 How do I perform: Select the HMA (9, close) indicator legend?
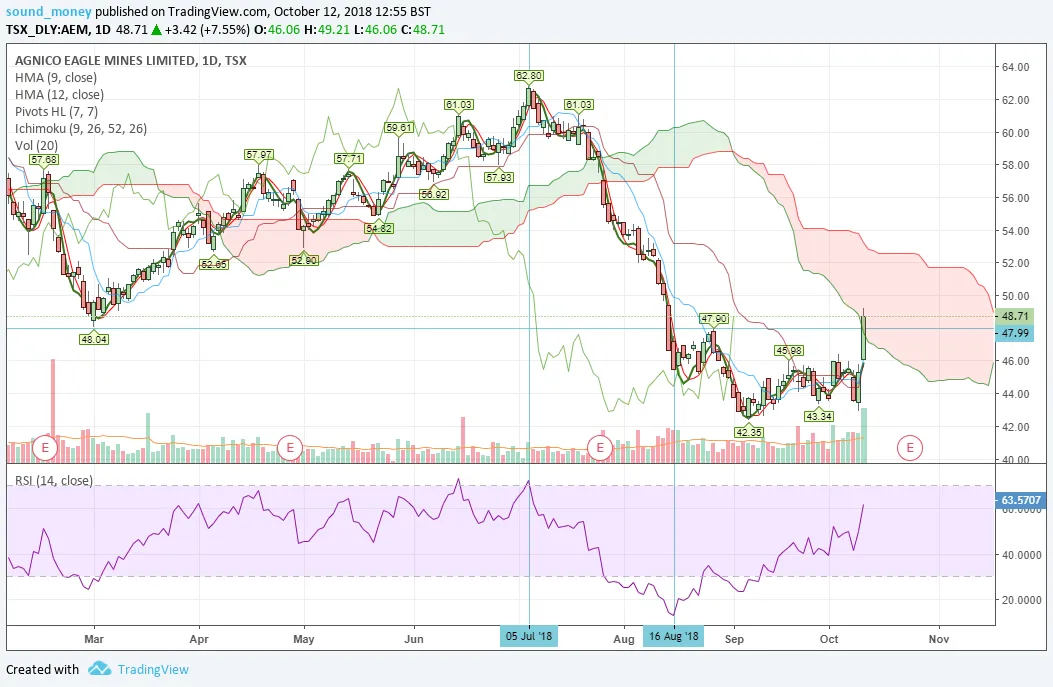(x=56, y=77)
